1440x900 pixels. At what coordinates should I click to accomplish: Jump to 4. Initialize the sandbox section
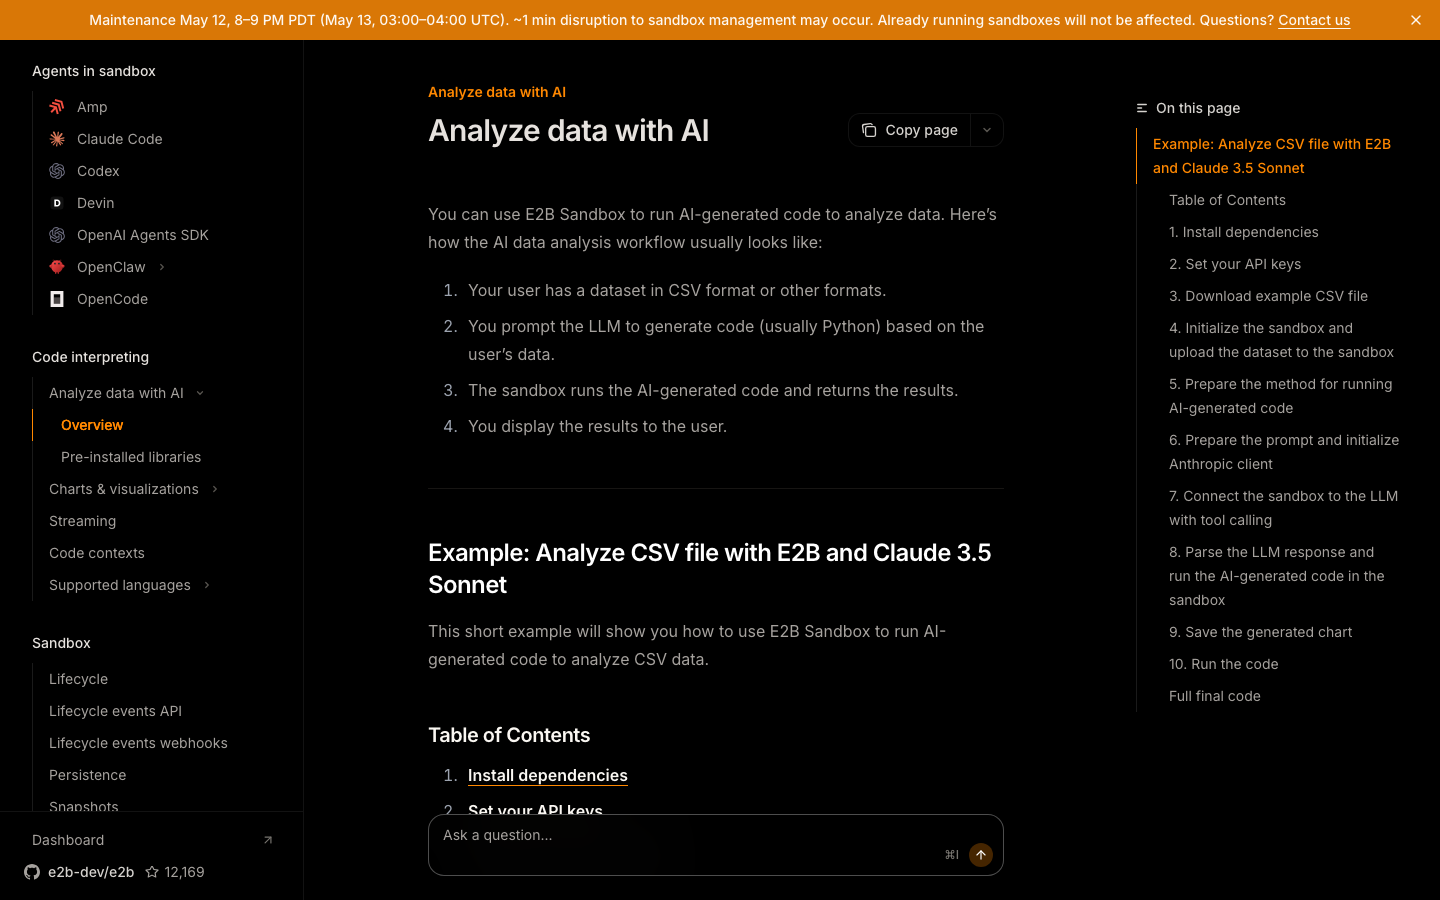coord(1281,340)
